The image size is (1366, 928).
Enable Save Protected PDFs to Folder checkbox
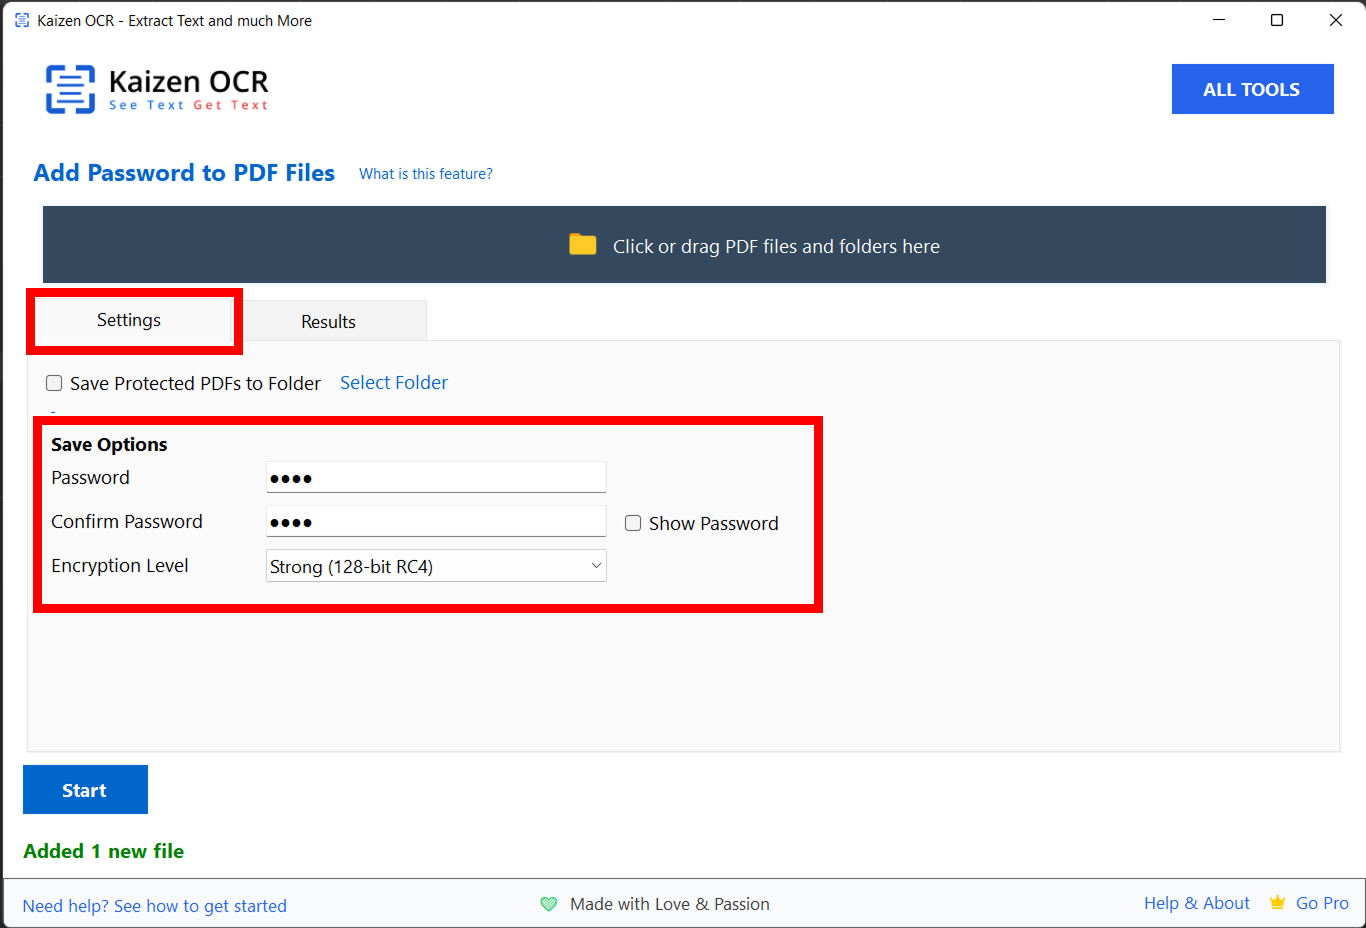tap(54, 383)
